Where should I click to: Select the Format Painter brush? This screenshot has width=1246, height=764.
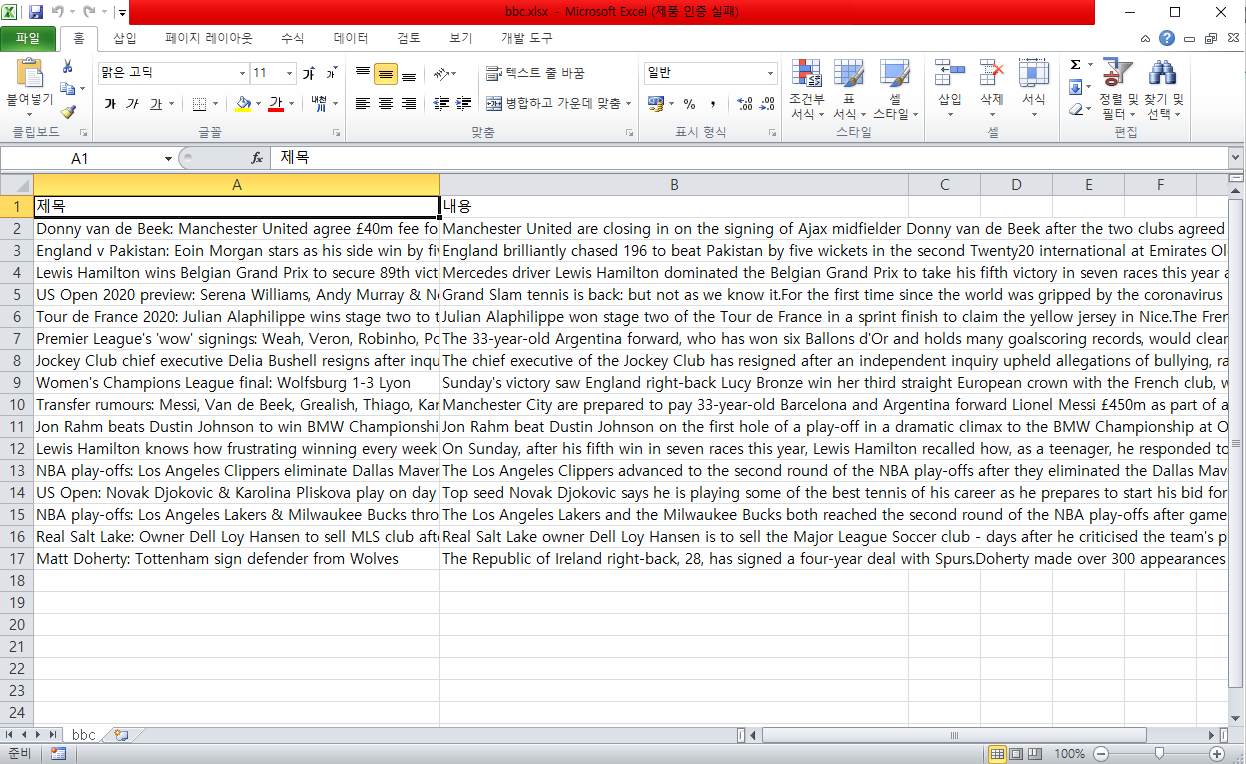pyautogui.click(x=68, y=112)
